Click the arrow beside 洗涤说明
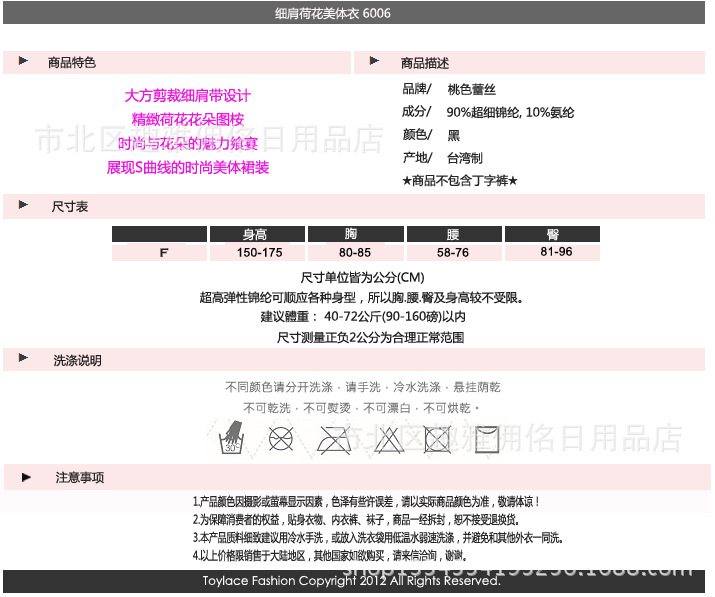715x597 pixels. [23, 359]
